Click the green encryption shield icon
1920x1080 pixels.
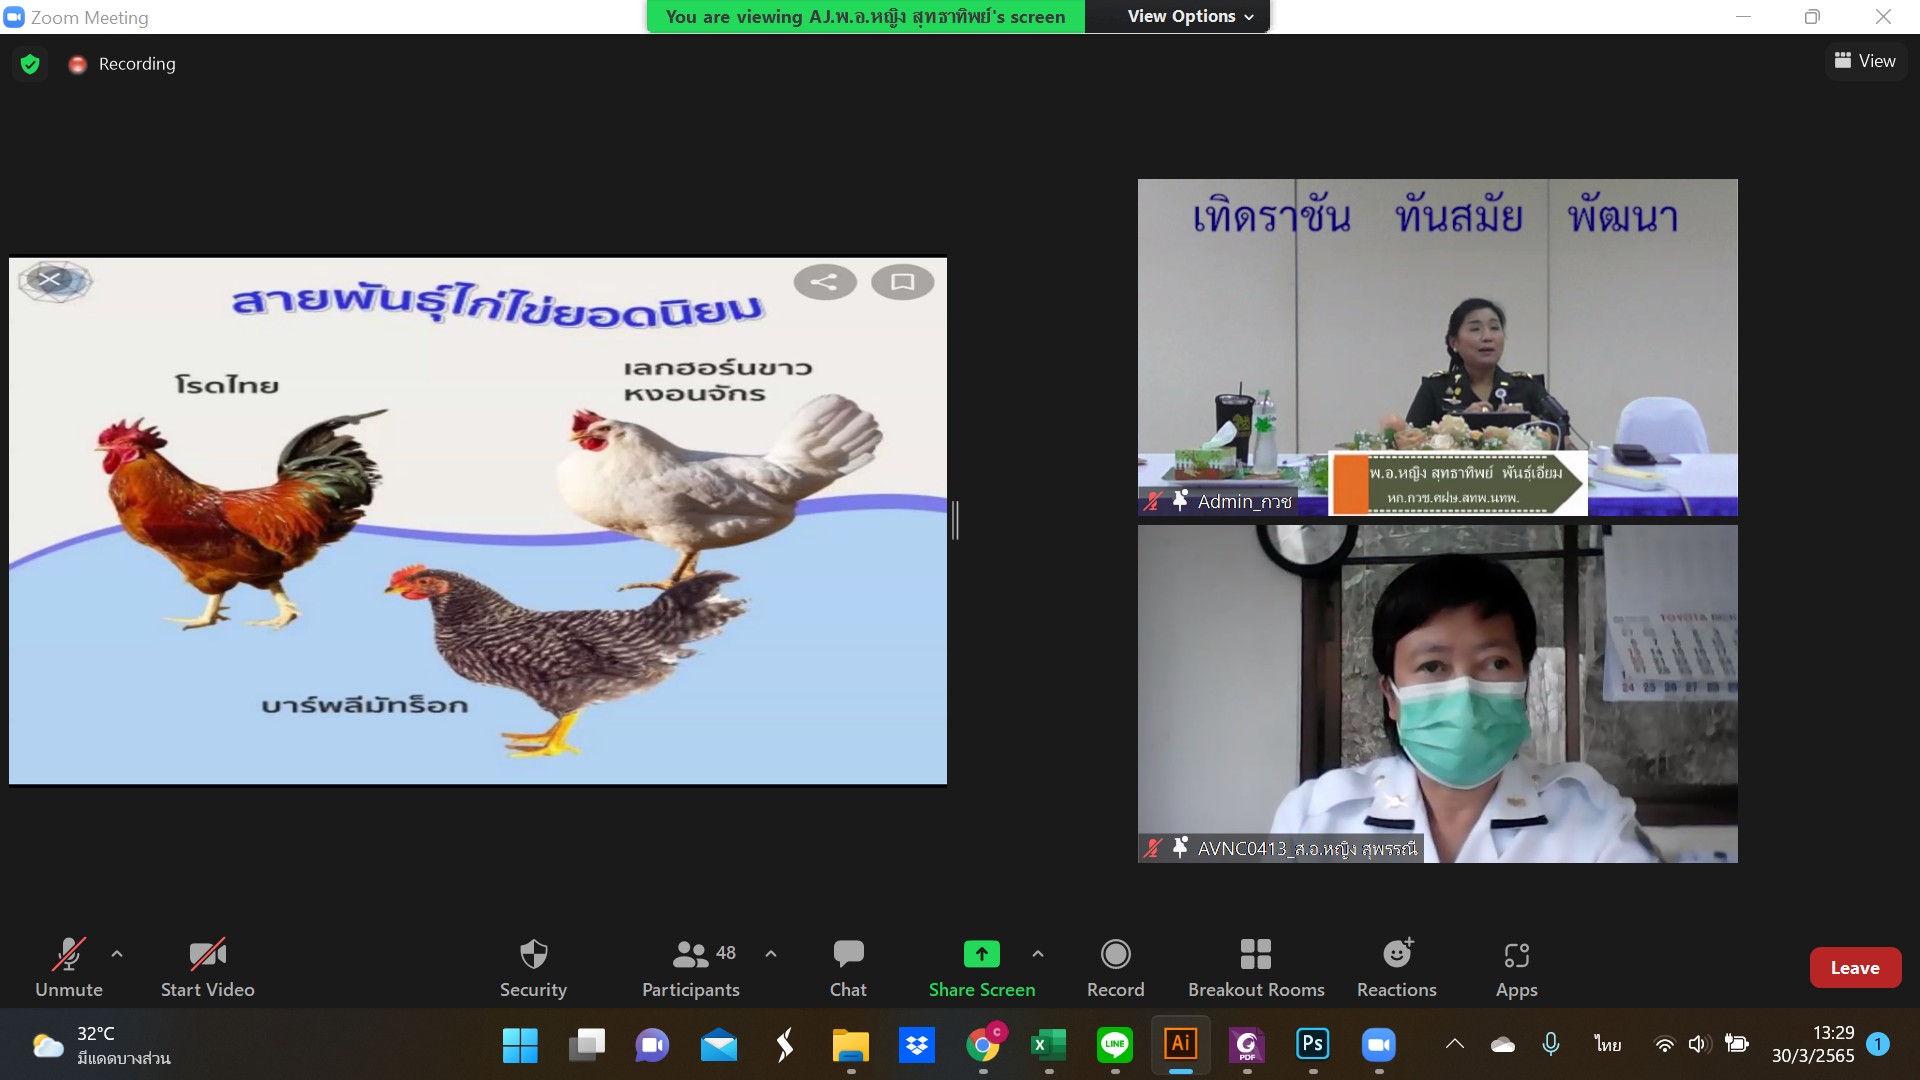tap(30, 64)
